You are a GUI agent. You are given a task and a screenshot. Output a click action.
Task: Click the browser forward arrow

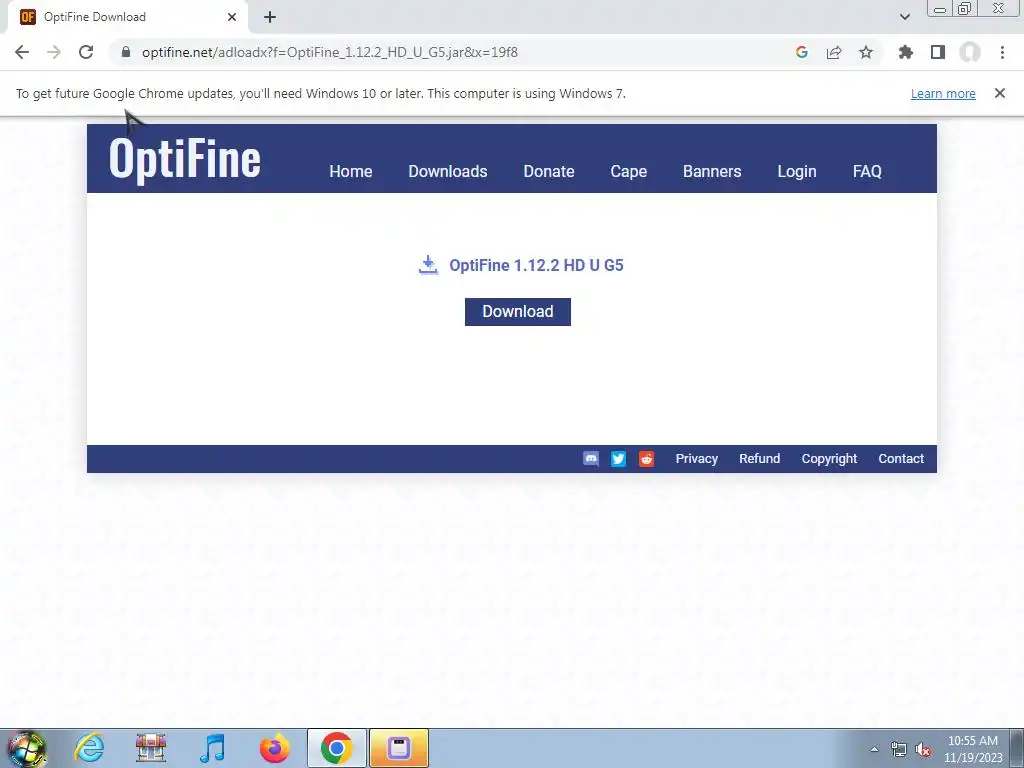54,52
